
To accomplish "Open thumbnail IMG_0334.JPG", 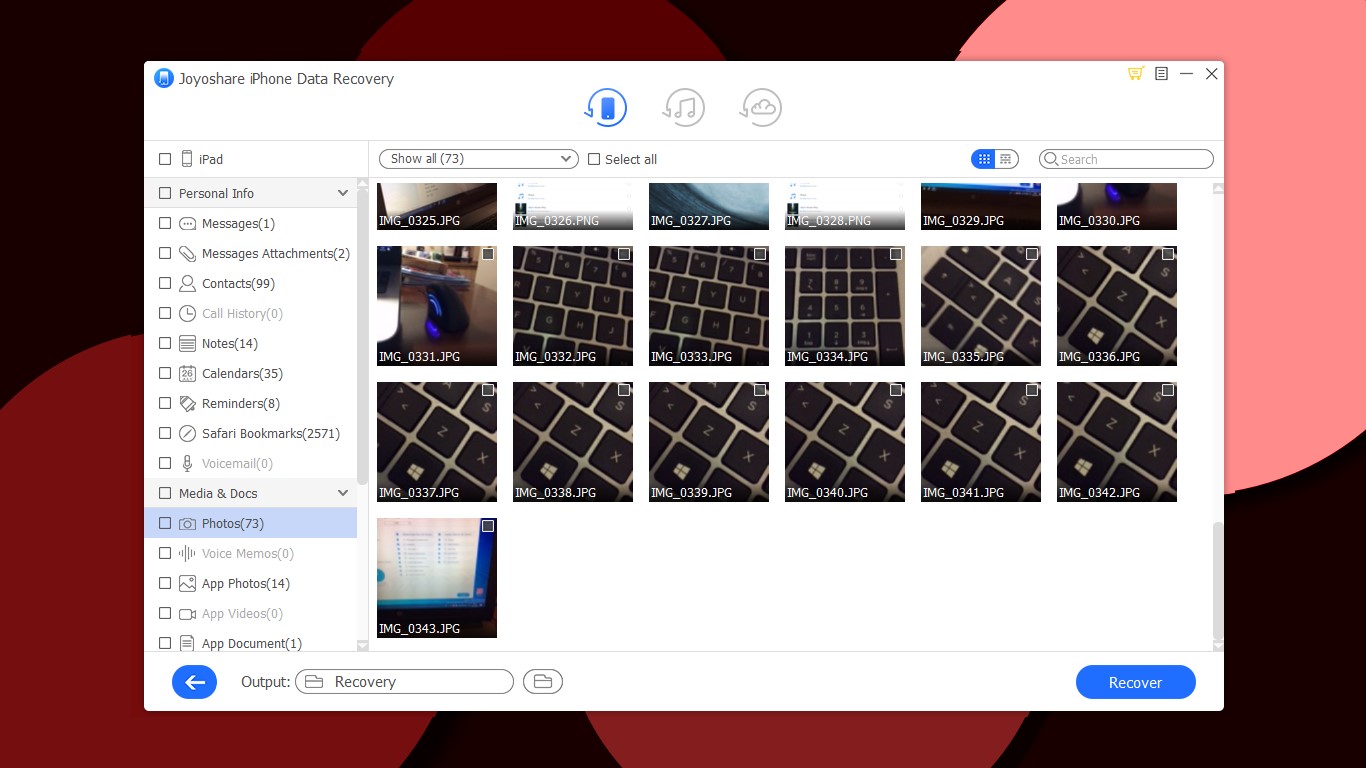I will click(x=845, y=306).
